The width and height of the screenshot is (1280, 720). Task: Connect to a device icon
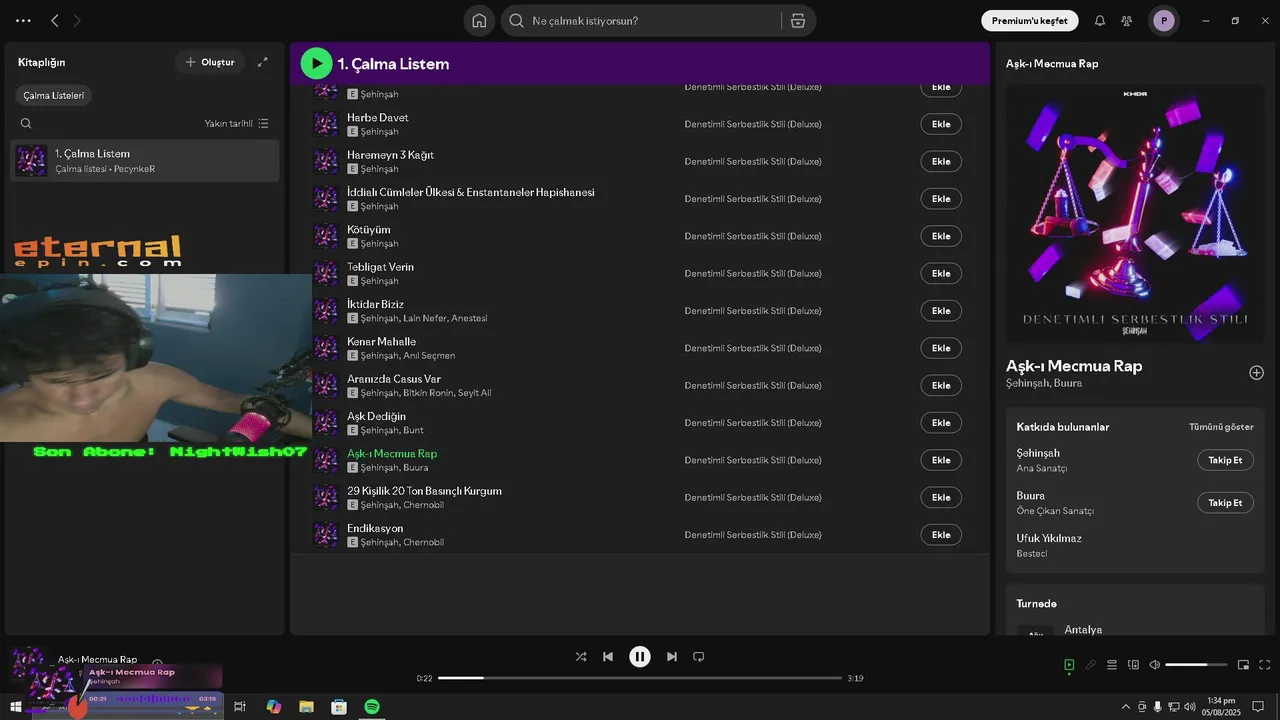(x=1133, y=665)
